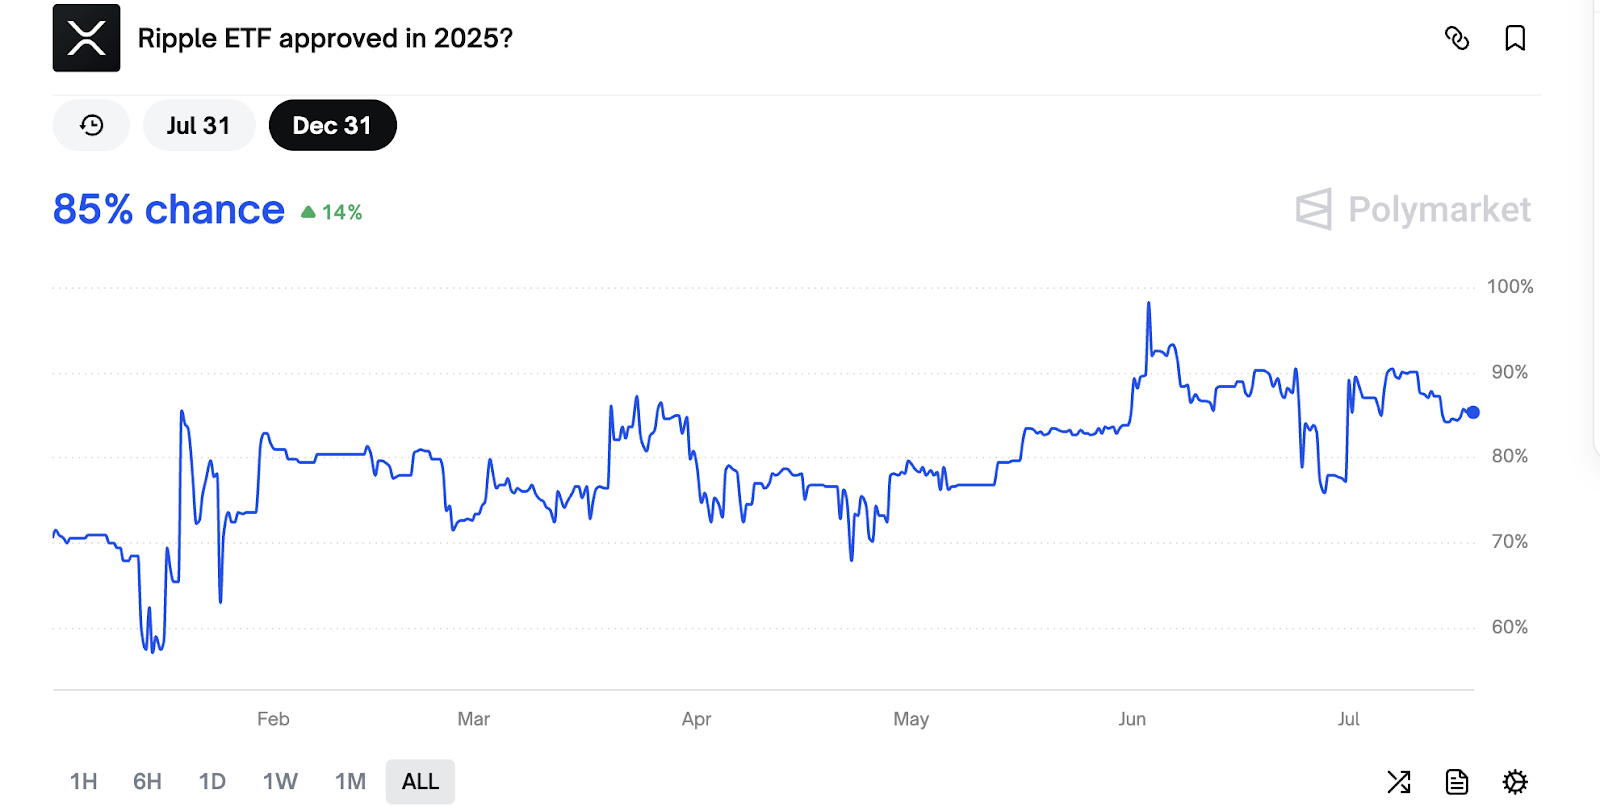
Task: Set chart timeframe to 1W
Action: (x=280, y=781)
